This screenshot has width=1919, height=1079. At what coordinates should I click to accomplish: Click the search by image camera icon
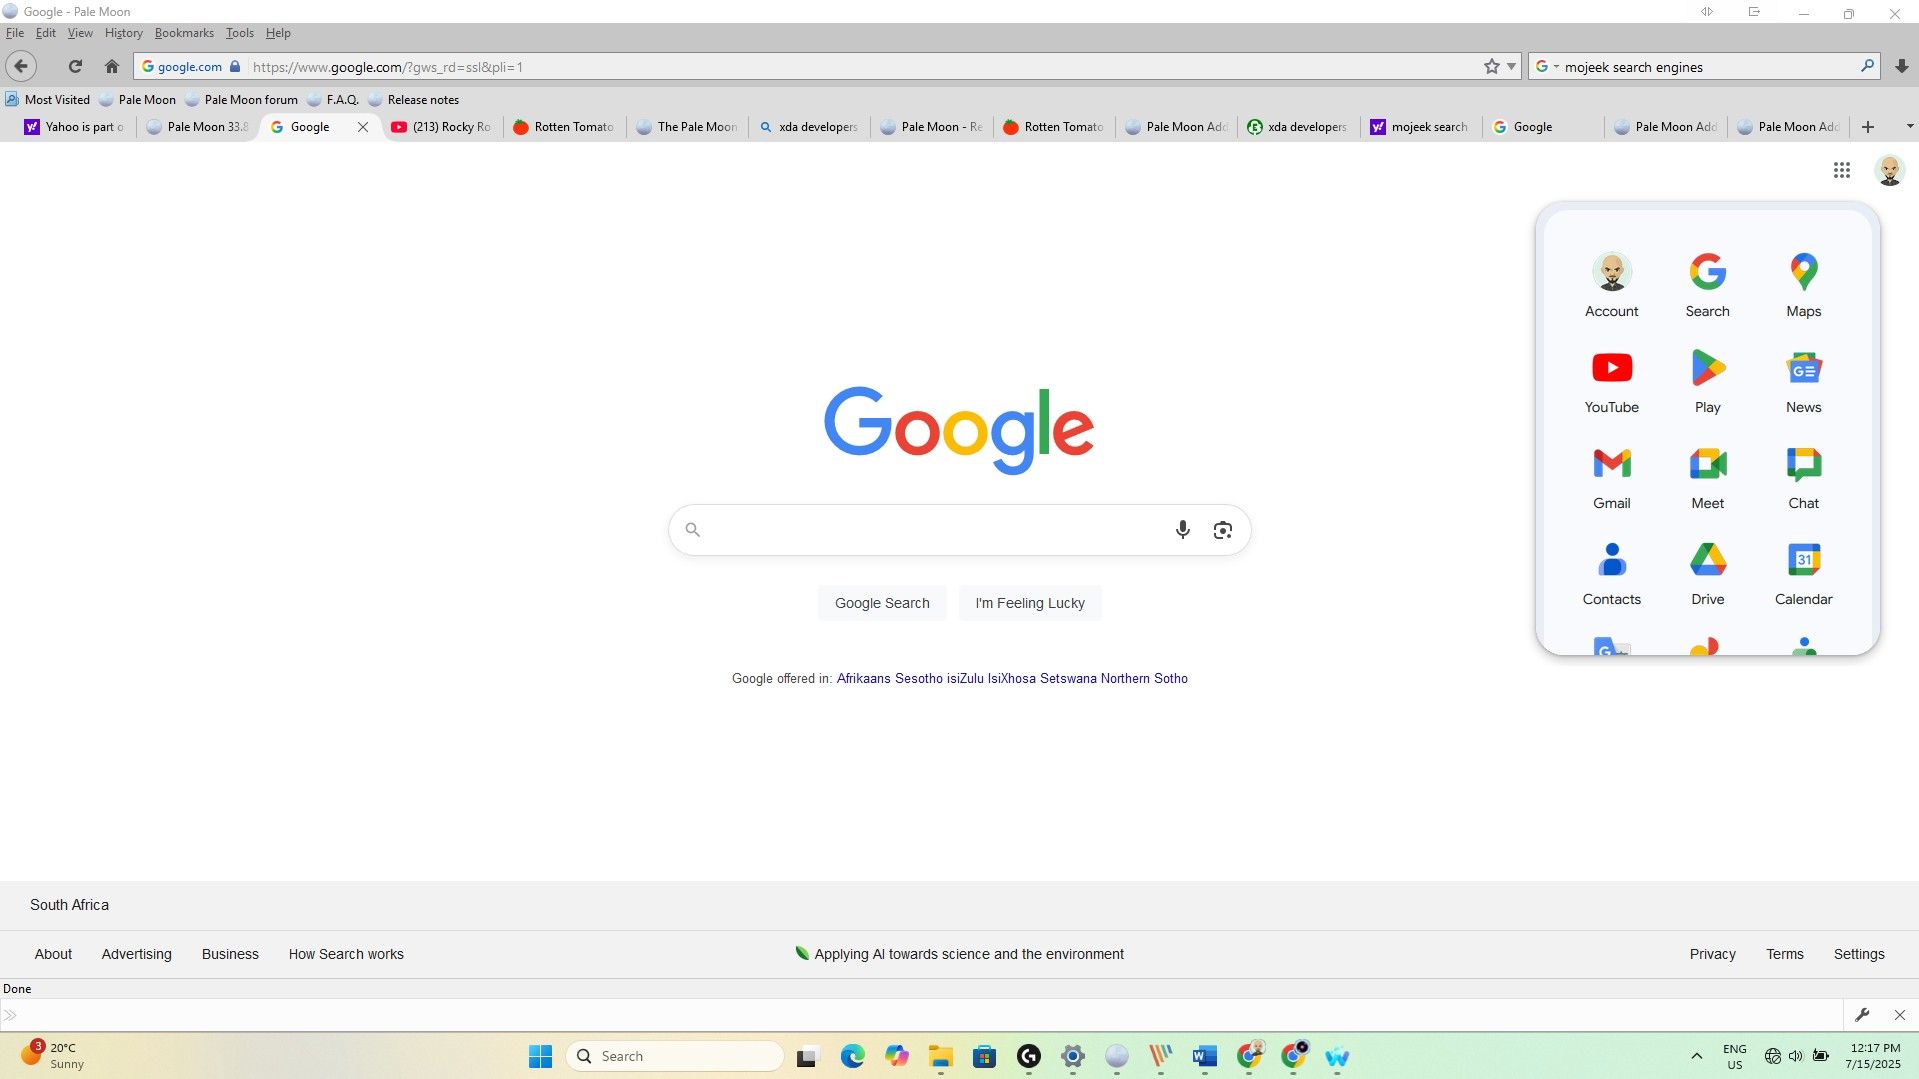pyautogui.click(x=1222, y=530)
